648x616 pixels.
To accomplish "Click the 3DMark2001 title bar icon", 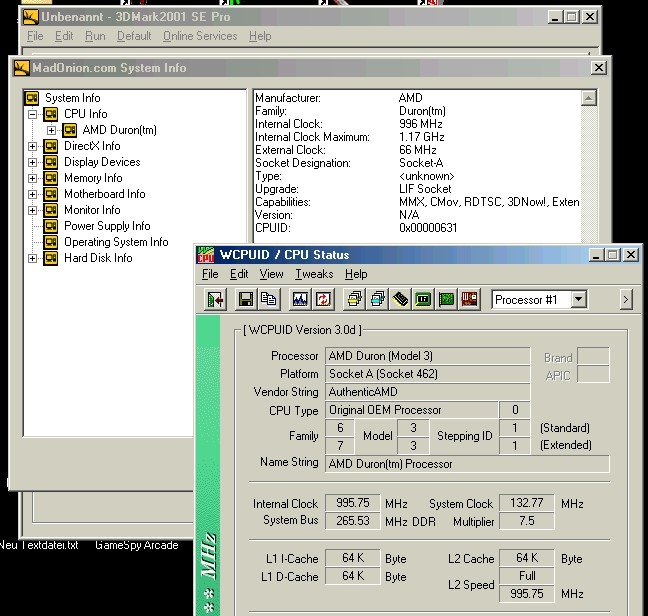I will pos(31,17).
